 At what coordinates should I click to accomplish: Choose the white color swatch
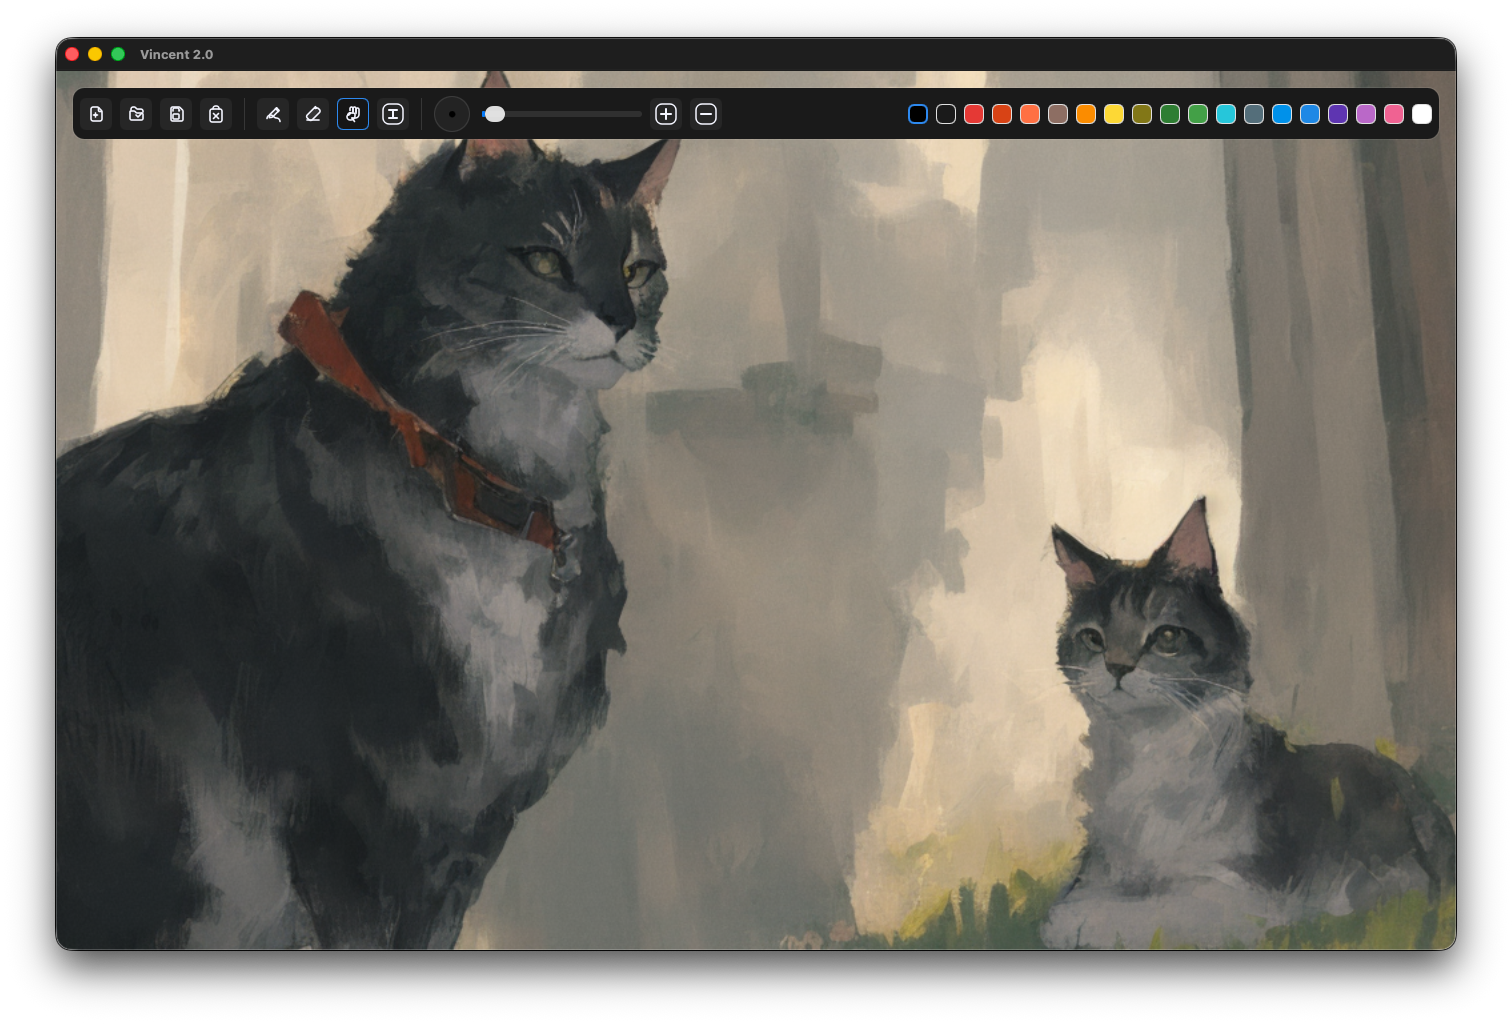1421,114
